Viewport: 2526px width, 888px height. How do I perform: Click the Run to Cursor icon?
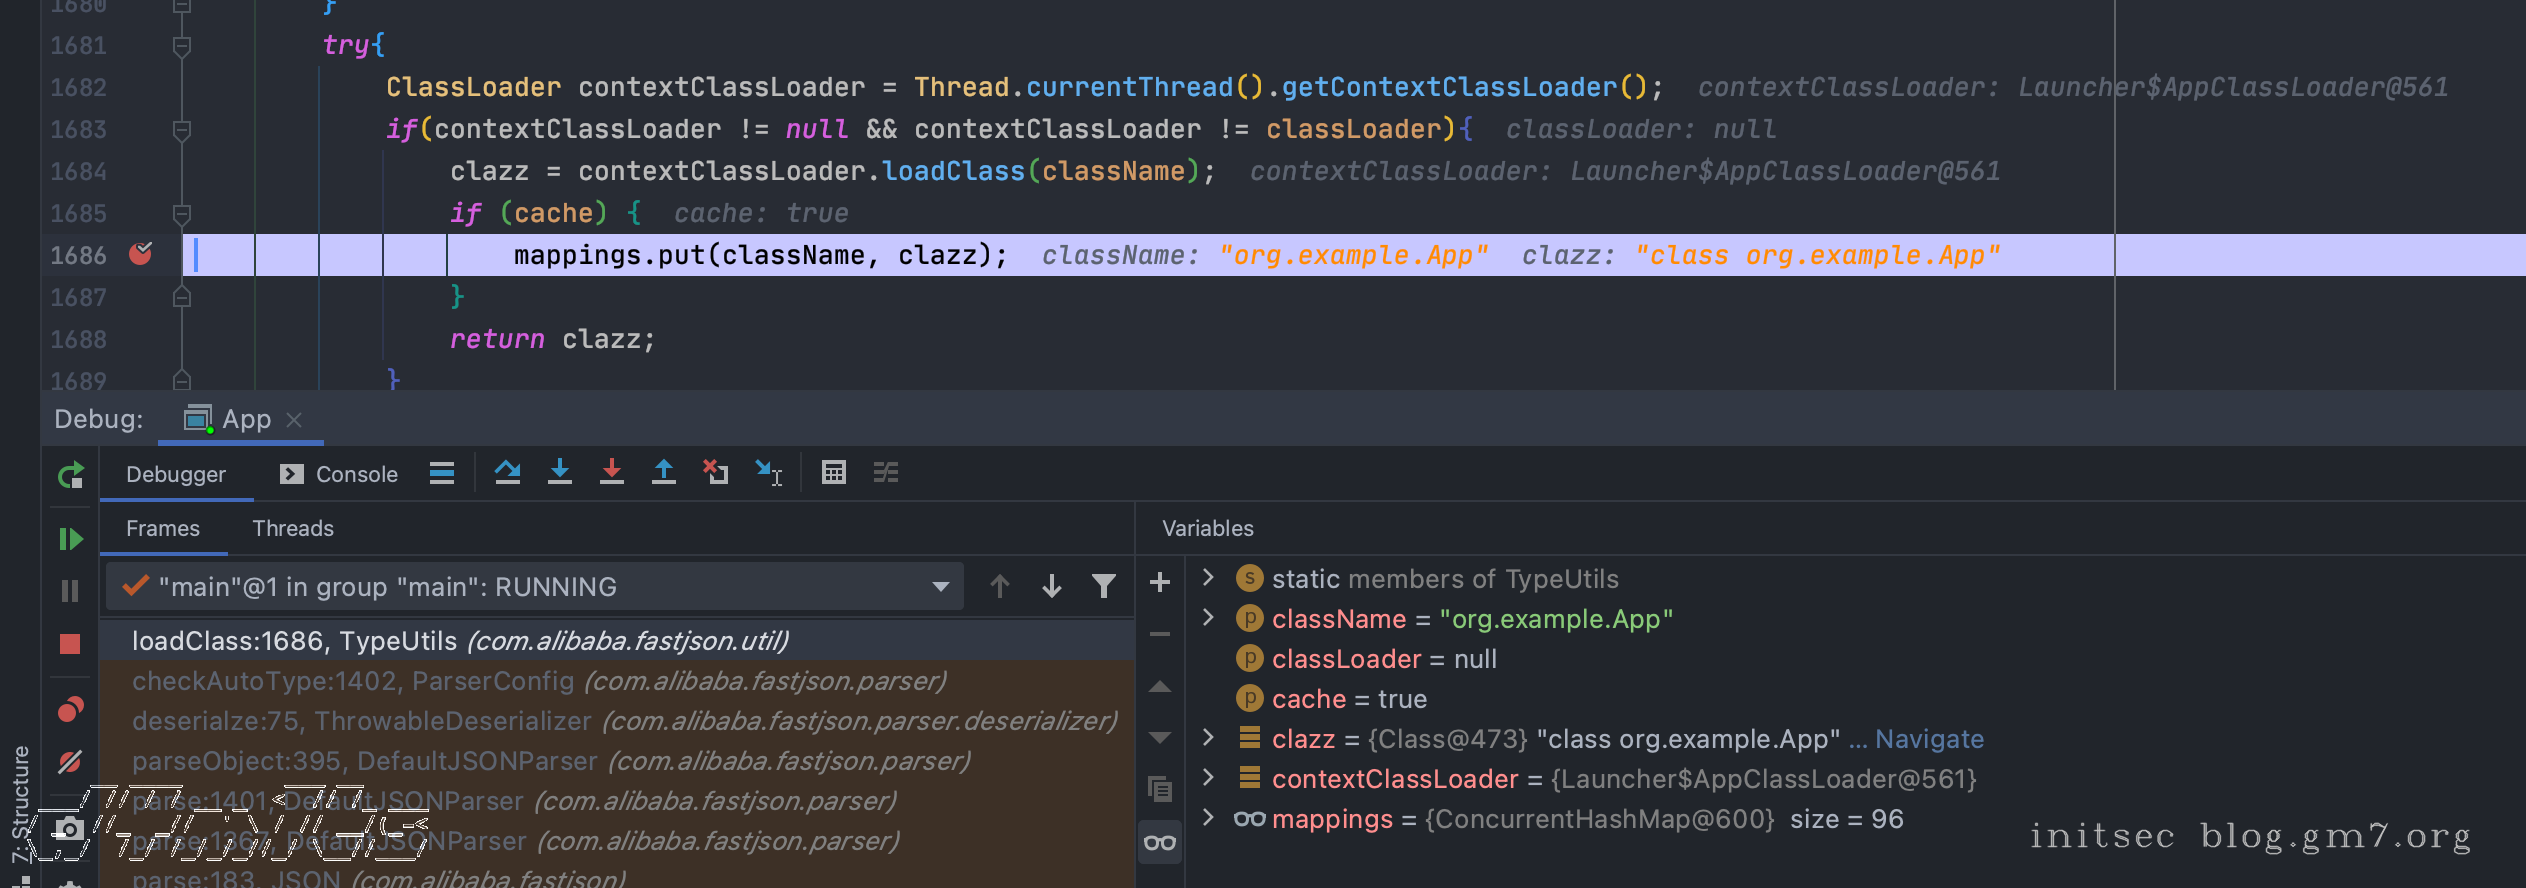(768, 472)
